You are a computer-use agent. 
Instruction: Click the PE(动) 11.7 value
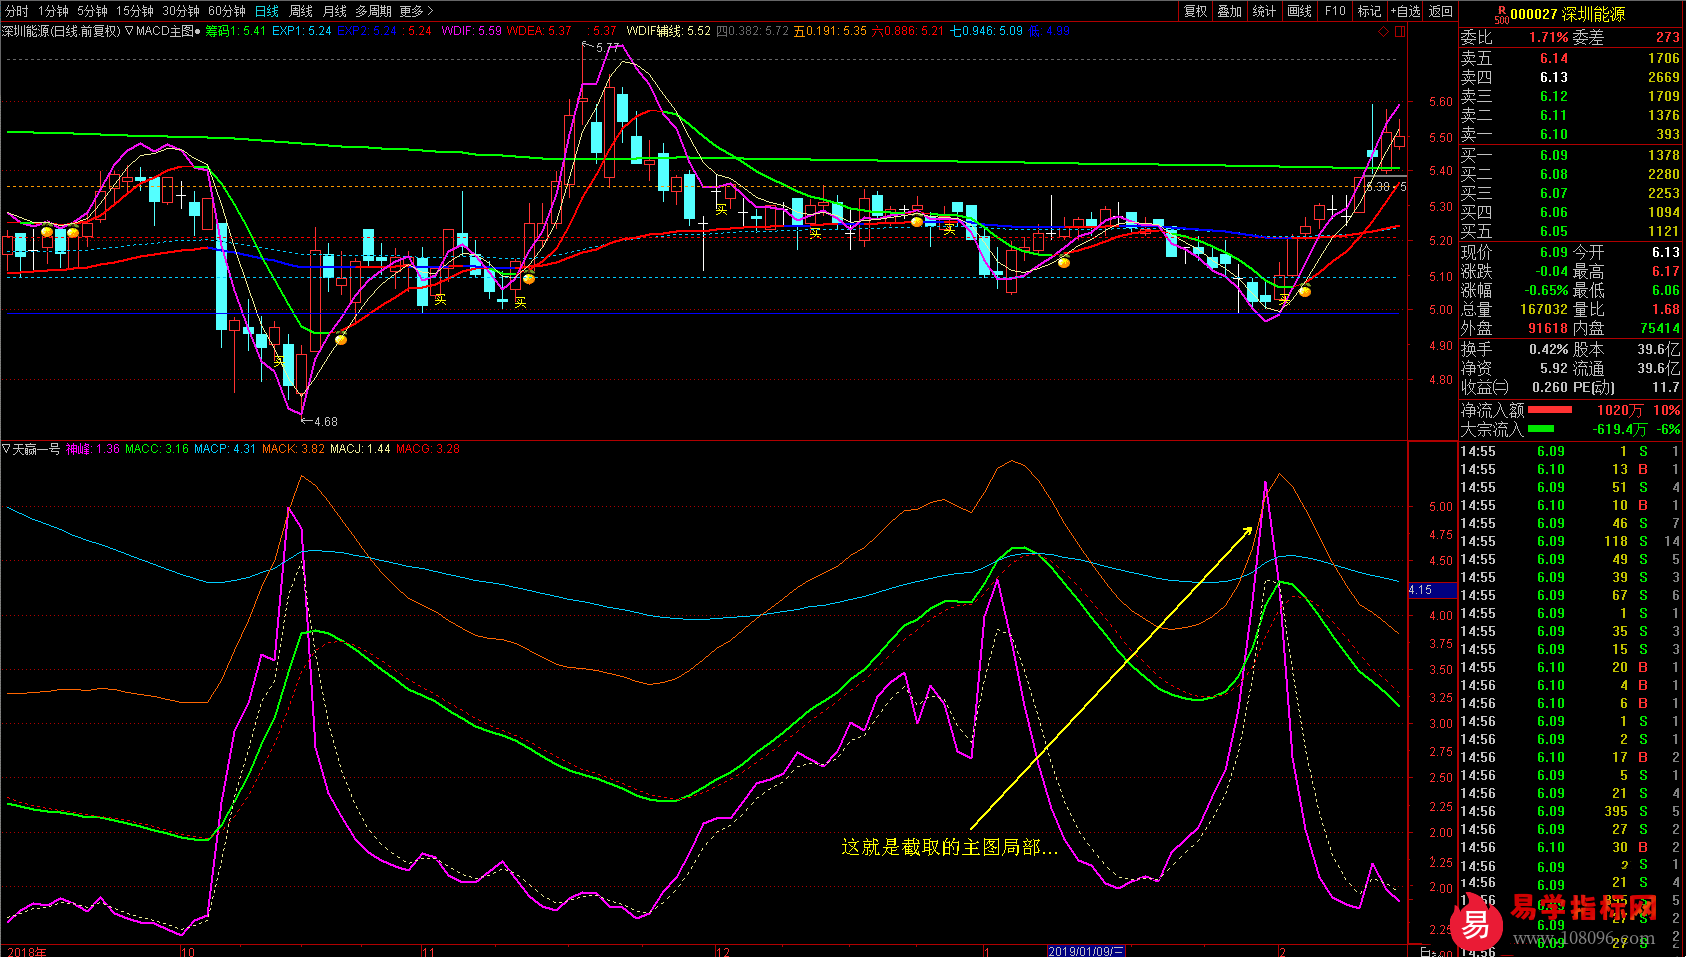[1666, 387]
